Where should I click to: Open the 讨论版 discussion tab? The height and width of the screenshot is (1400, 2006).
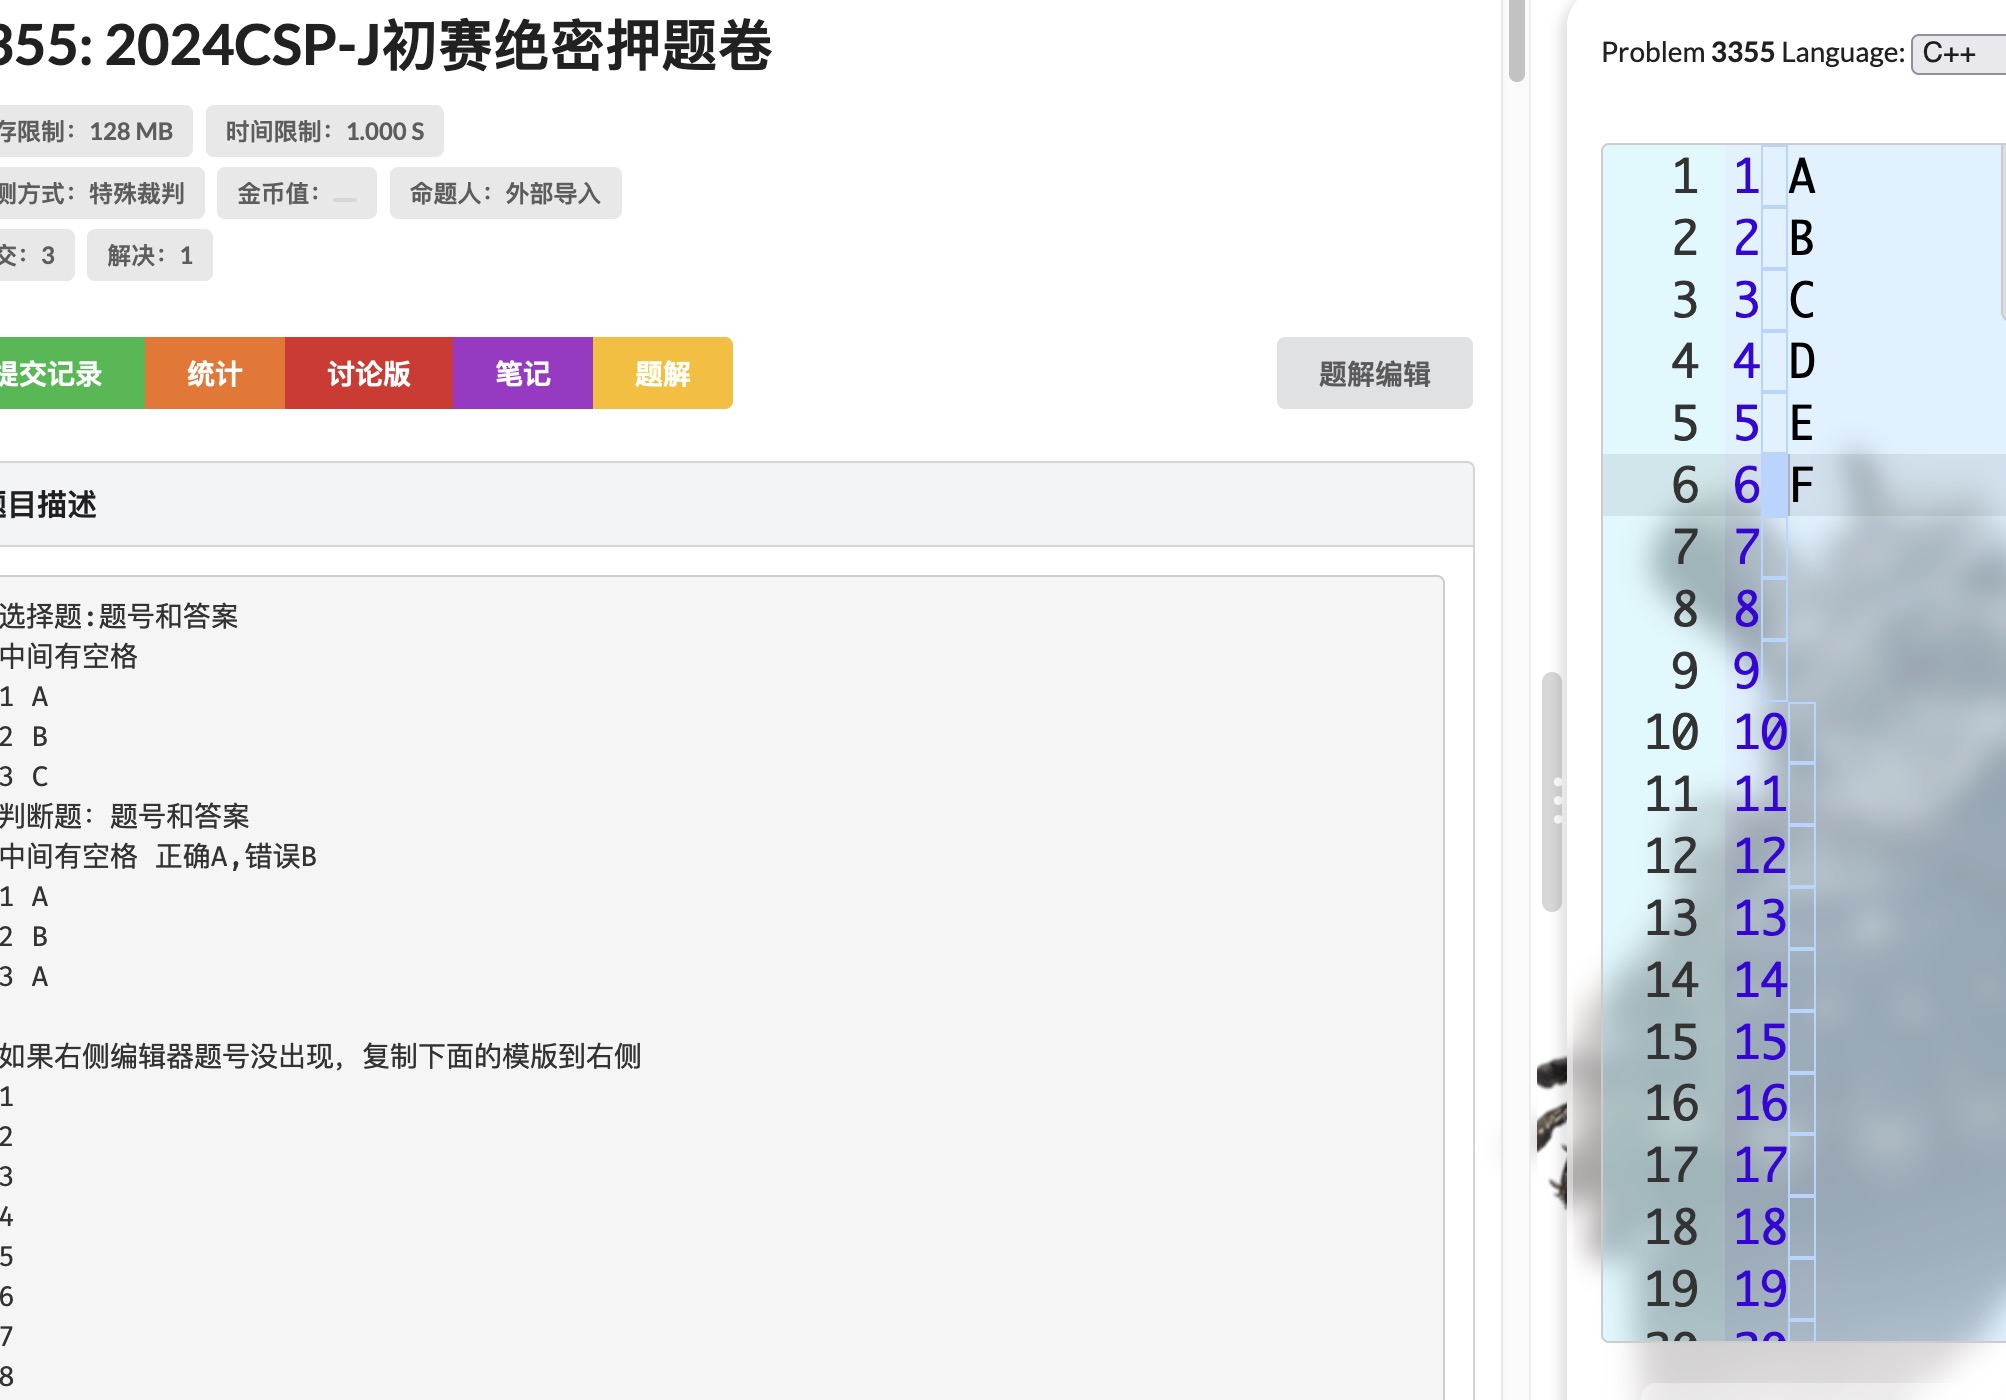click(368, 373)
